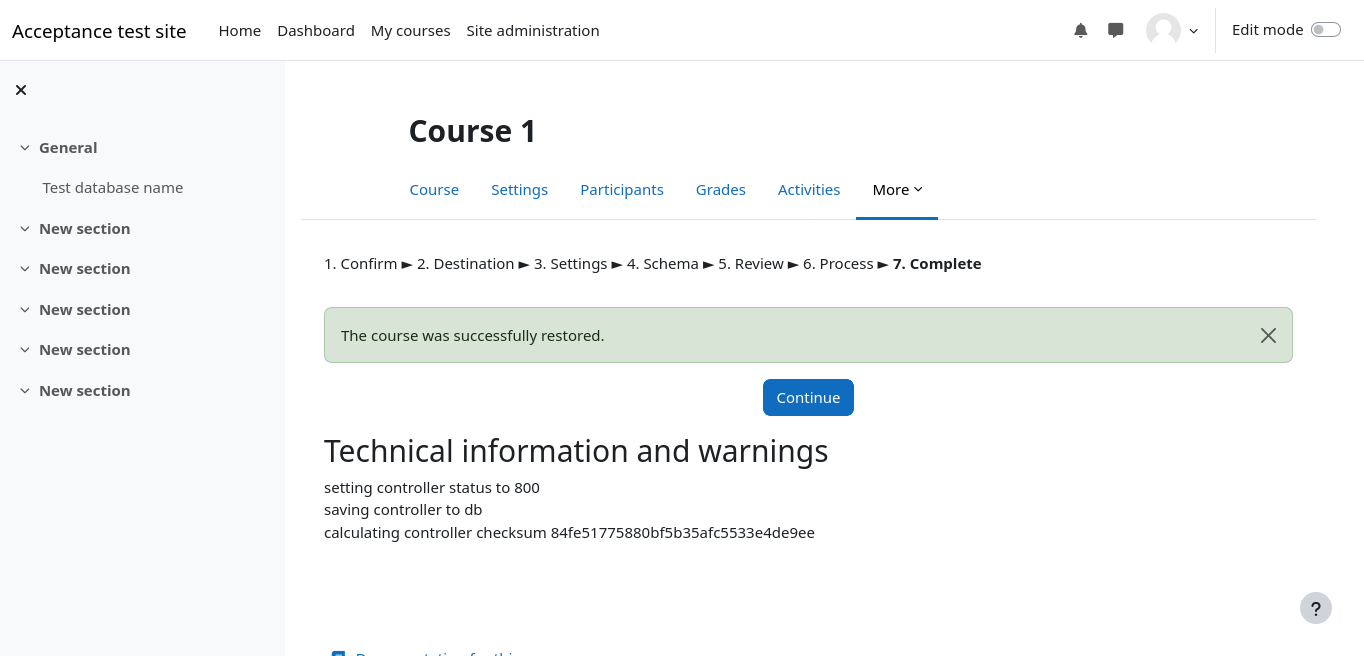This screenshot has width=1364, height=656.
Task: Collapse the first New section chevron
Action: (25, 229)
